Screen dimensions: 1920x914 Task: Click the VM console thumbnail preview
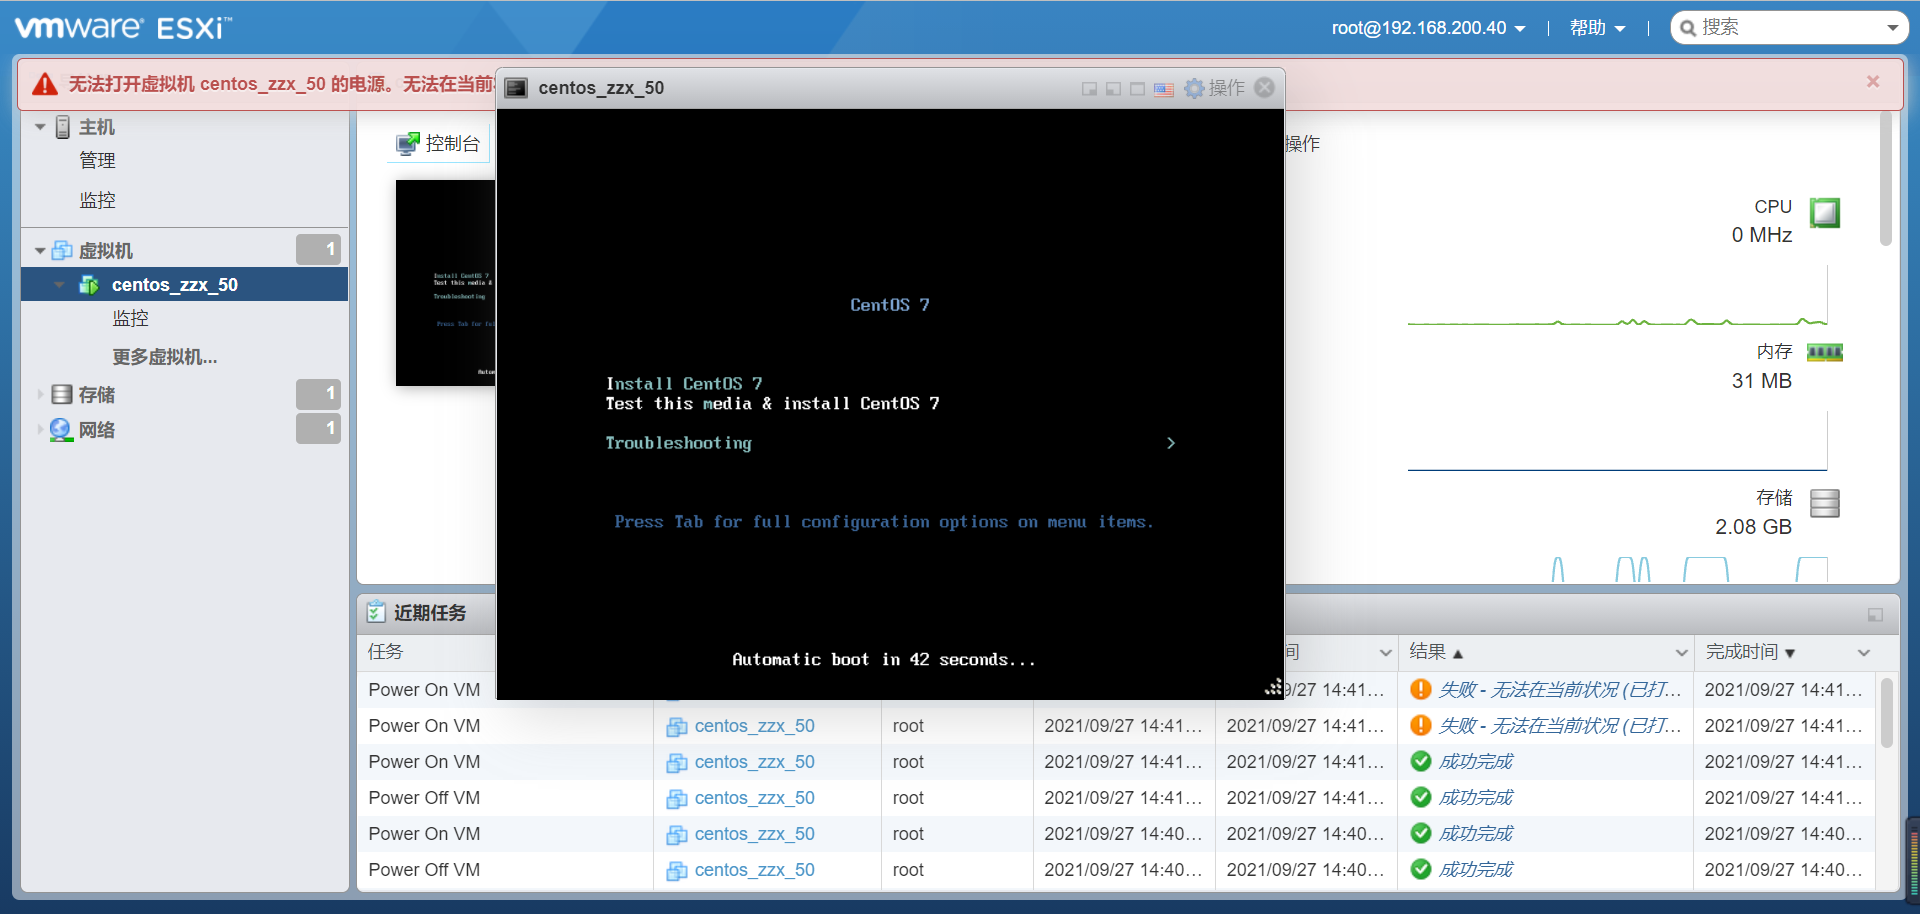(x=446, y=283)
